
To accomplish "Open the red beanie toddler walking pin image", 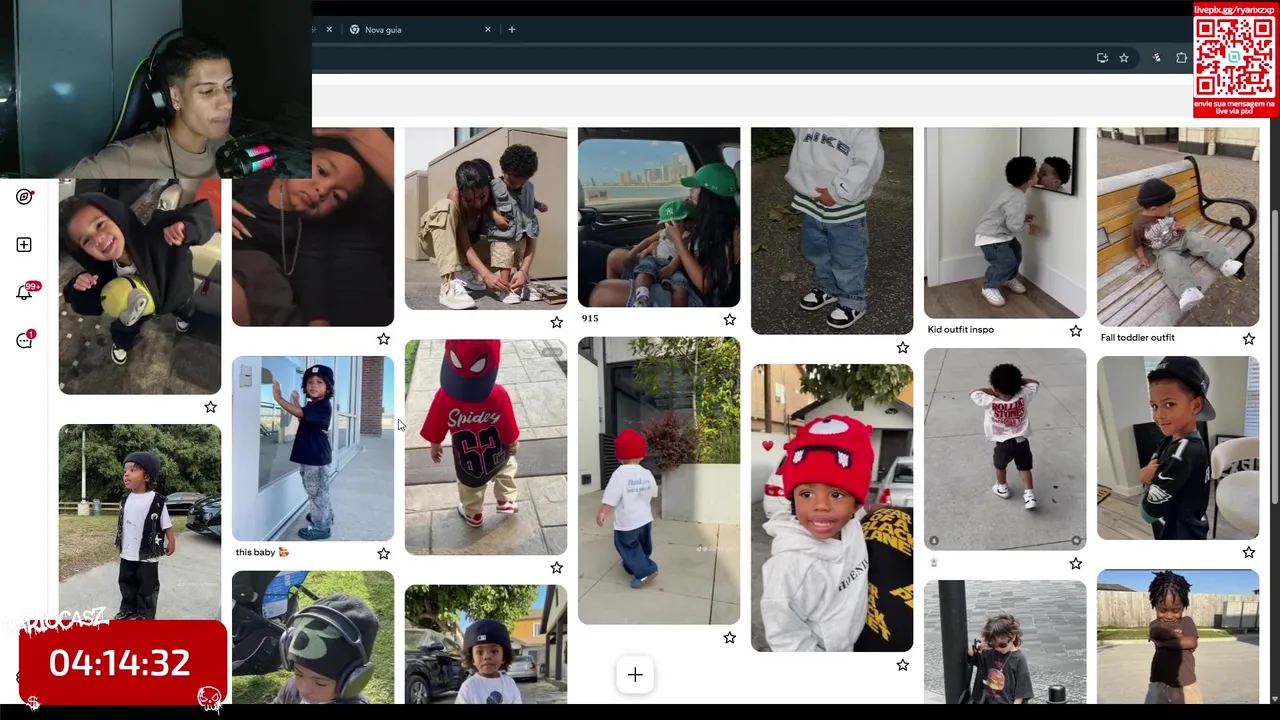I will (x=659, y=481).
